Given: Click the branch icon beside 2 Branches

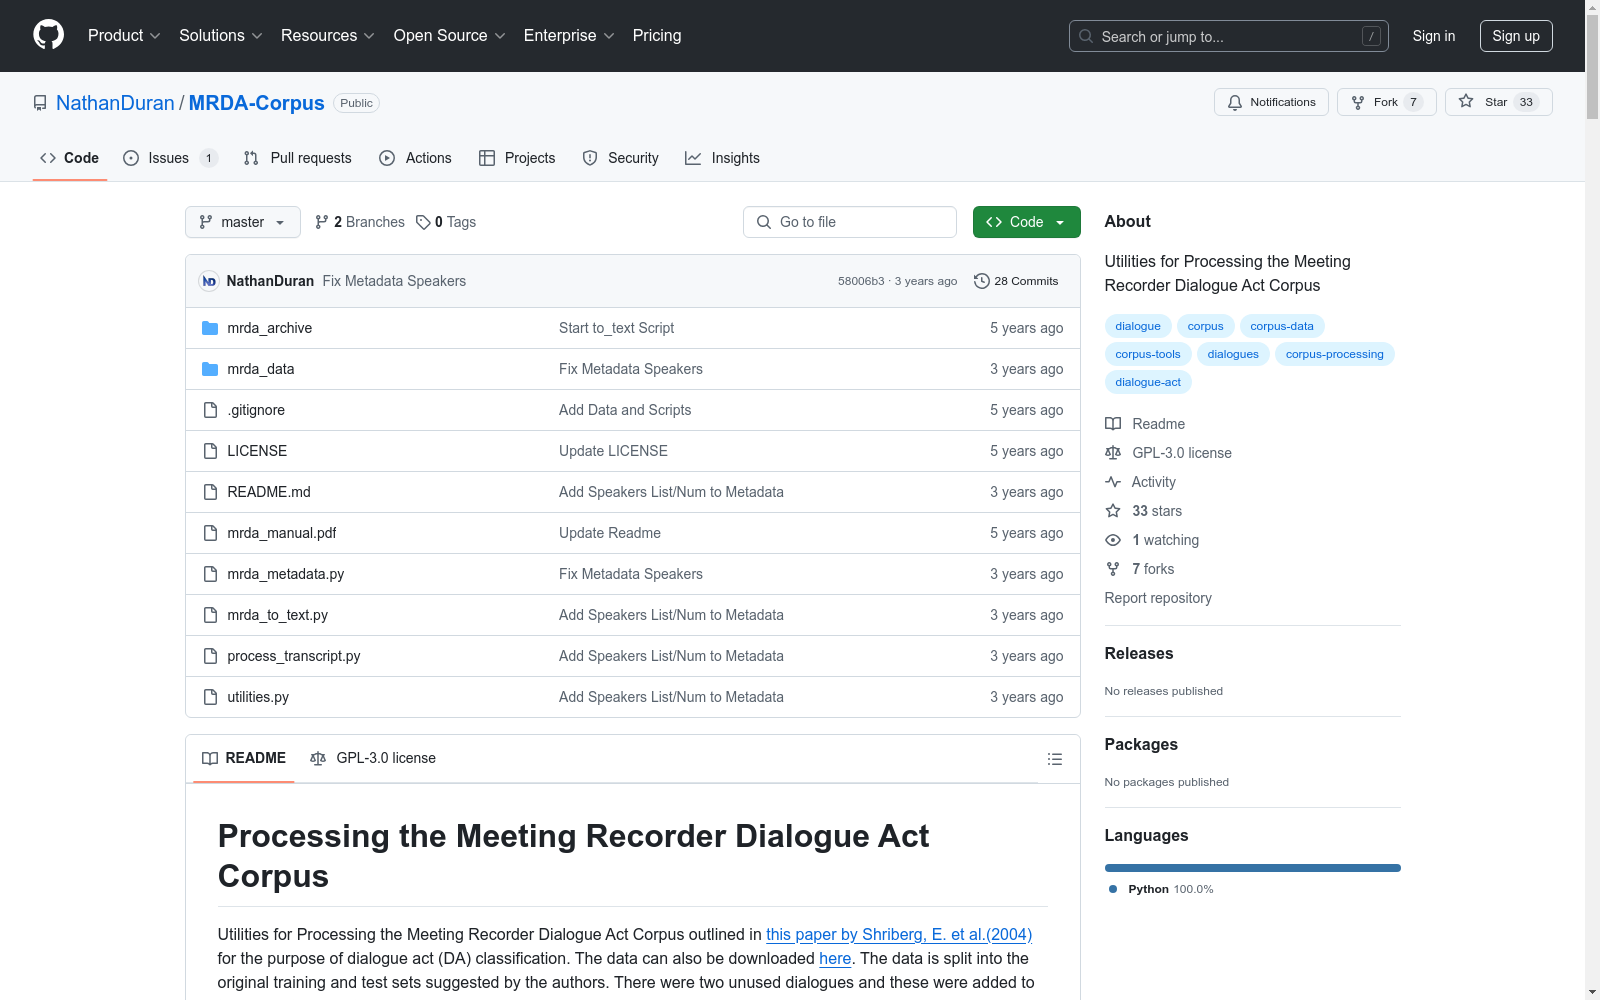Looking at the screenshot, I should click(322, 222).
